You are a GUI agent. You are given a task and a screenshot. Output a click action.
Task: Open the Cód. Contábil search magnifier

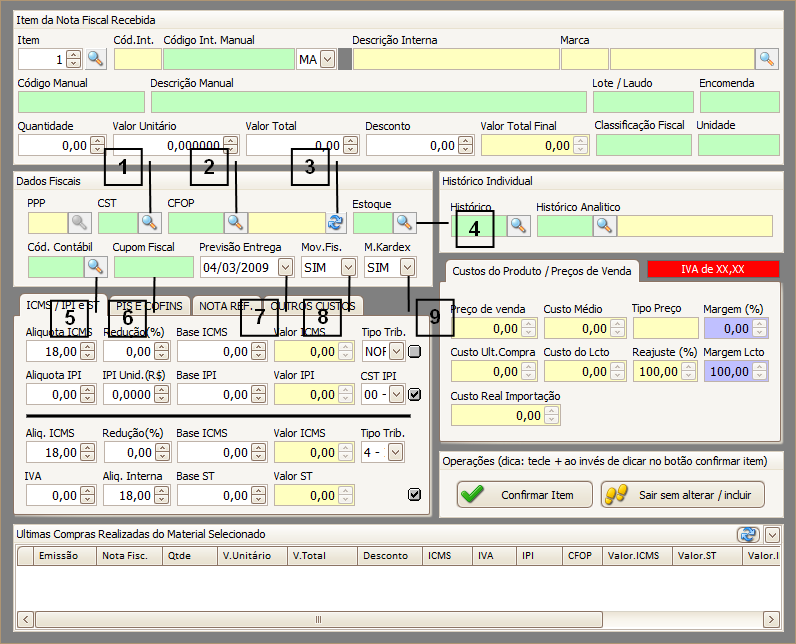click(95, 266)
